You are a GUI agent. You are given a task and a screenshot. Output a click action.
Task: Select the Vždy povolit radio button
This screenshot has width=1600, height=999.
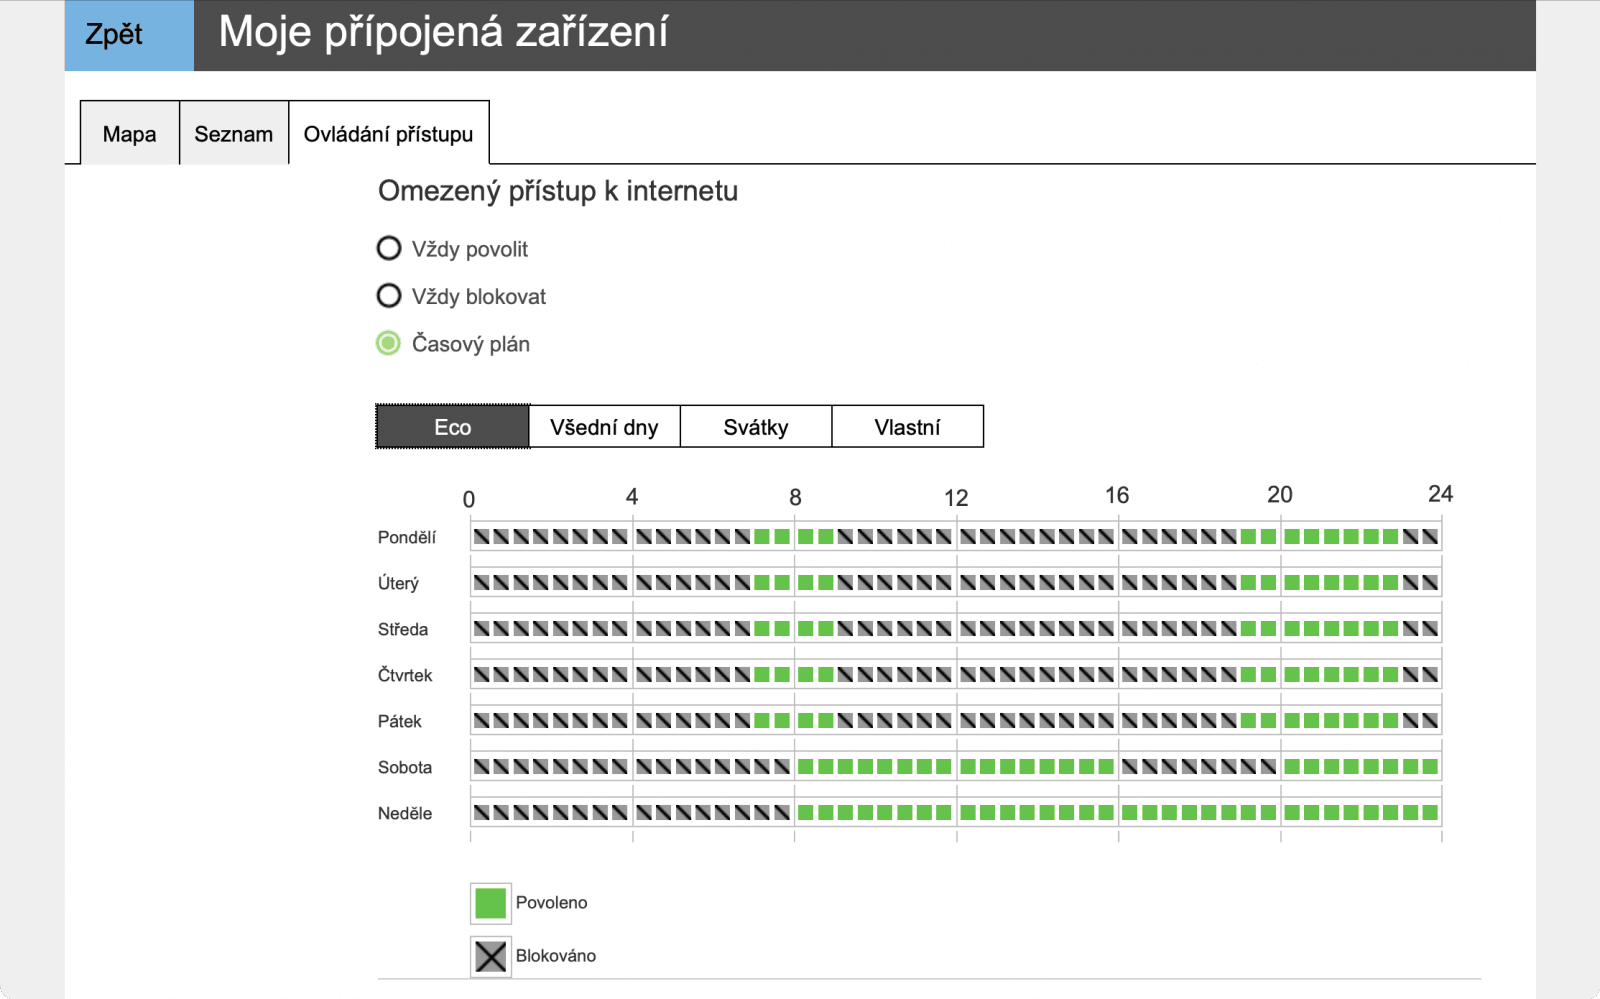(x=389, y=249)
